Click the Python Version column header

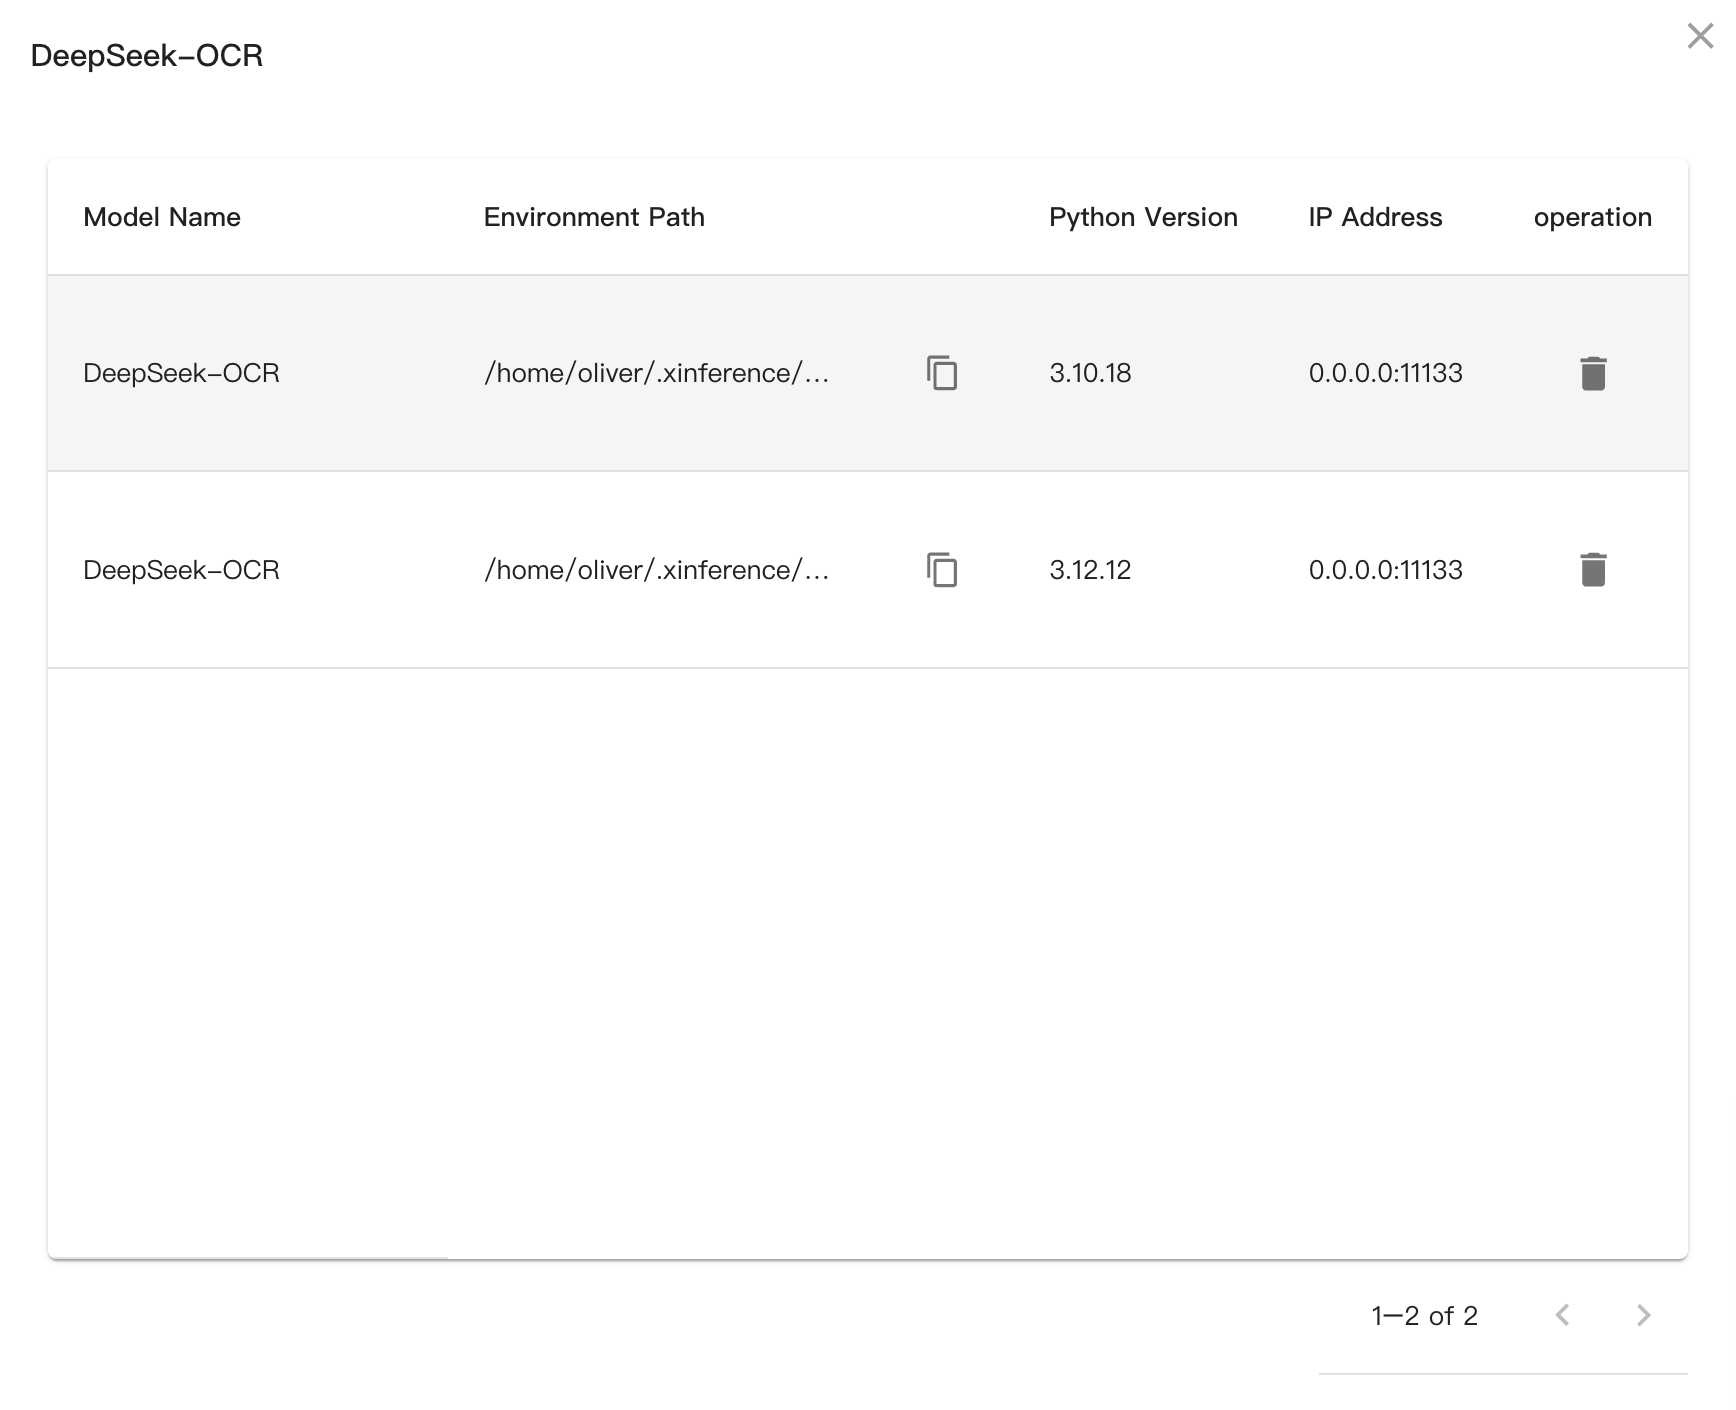pos(1143,217)
